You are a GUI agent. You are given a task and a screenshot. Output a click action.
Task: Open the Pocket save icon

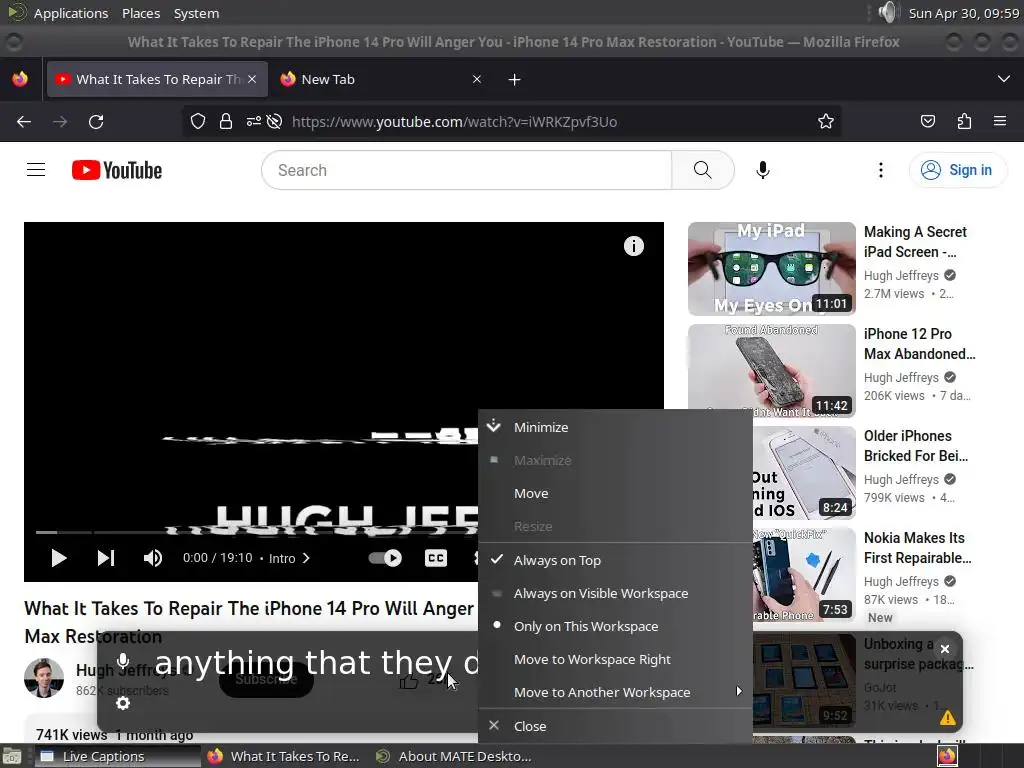pos(928,121)
